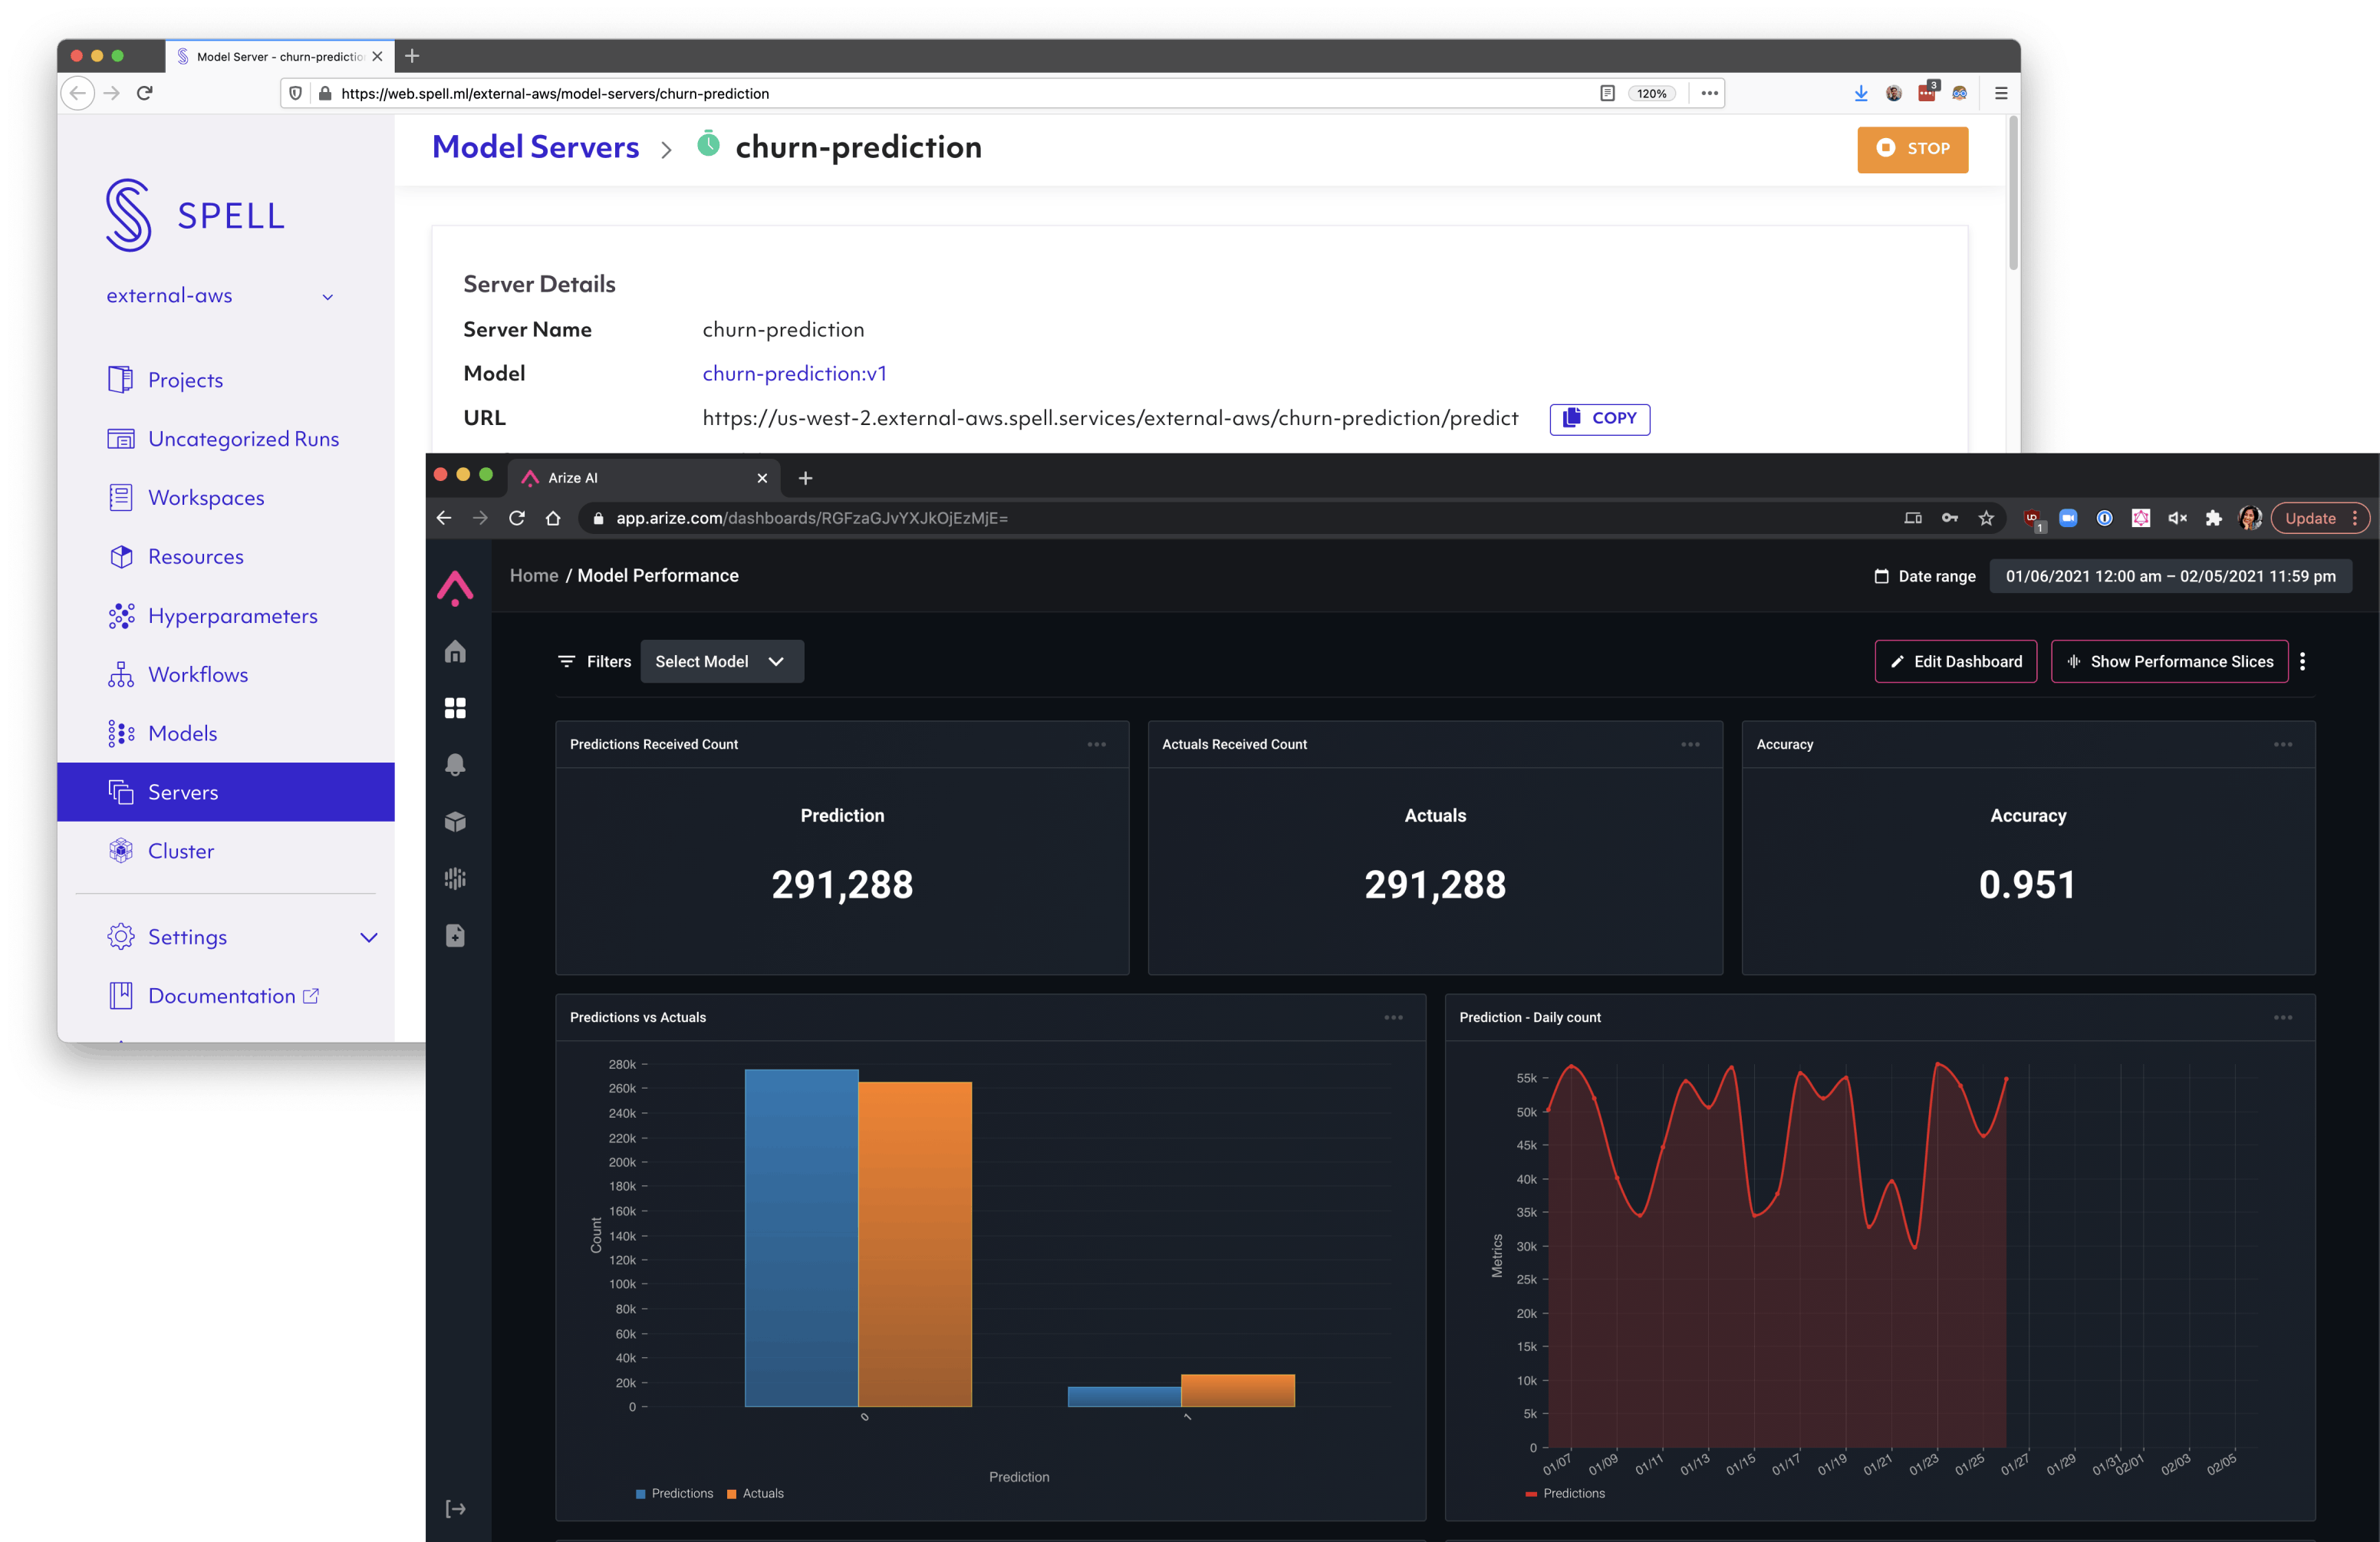Expand the external-aws organization dropdown in Spell
The height and width of the screenshot is (1542, 2380).
pyautogui.click(x=219, y=296)
